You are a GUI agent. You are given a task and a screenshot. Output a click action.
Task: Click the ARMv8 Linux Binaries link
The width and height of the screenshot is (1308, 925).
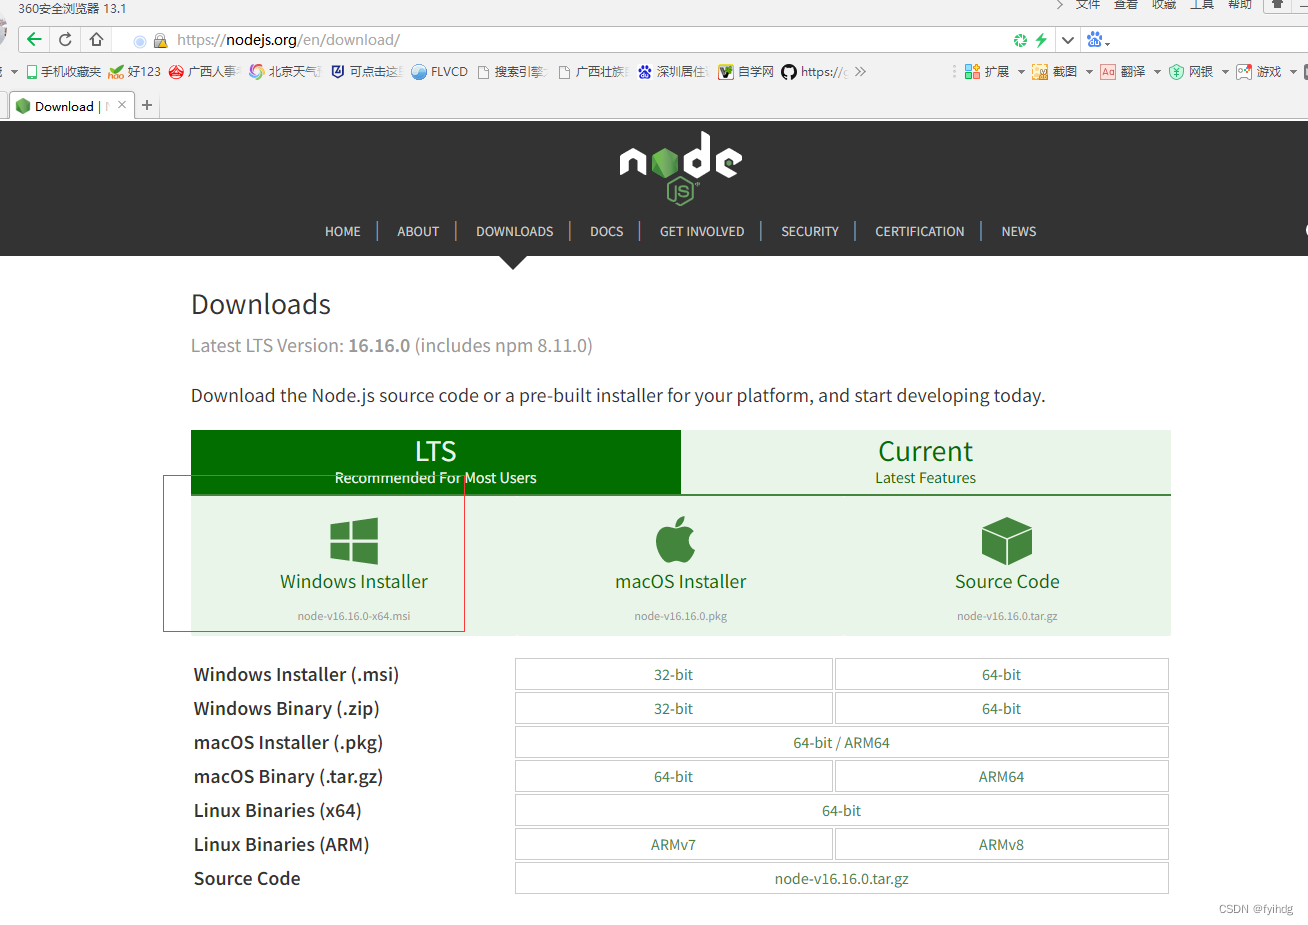pos(1001,845)
